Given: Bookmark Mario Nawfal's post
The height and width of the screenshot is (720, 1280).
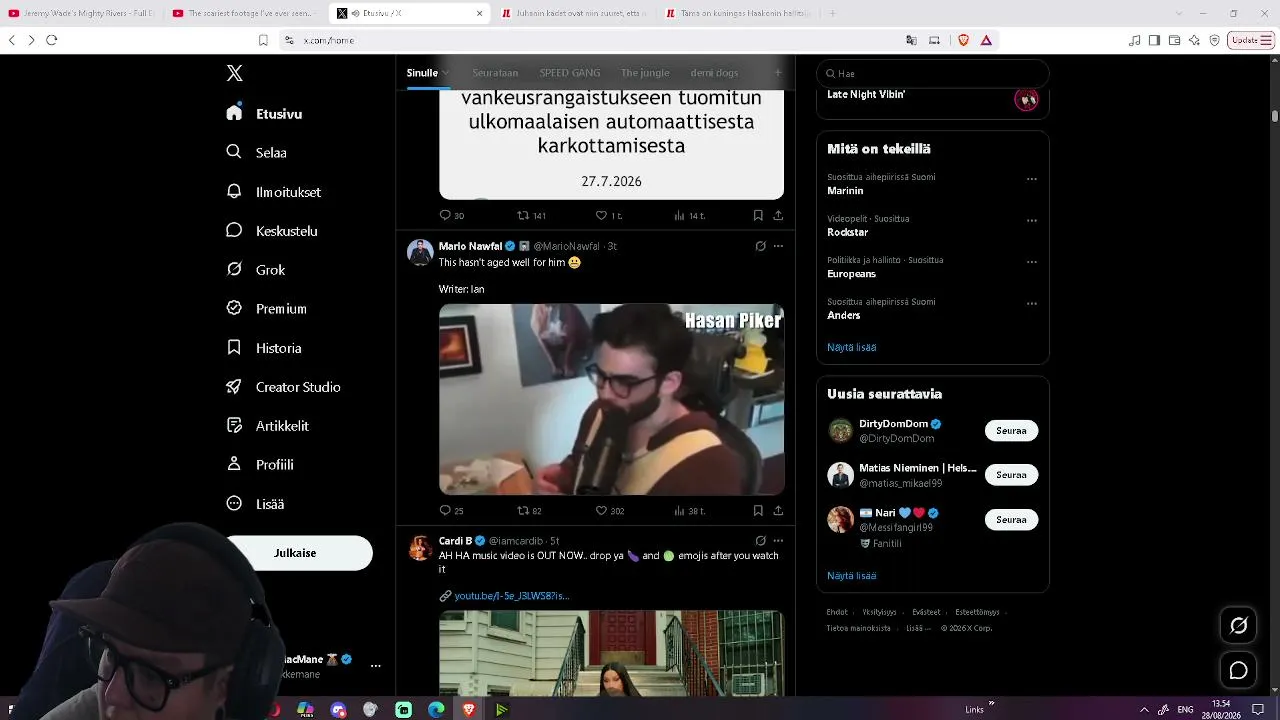Looking at the screenshot, I should 758,511.
